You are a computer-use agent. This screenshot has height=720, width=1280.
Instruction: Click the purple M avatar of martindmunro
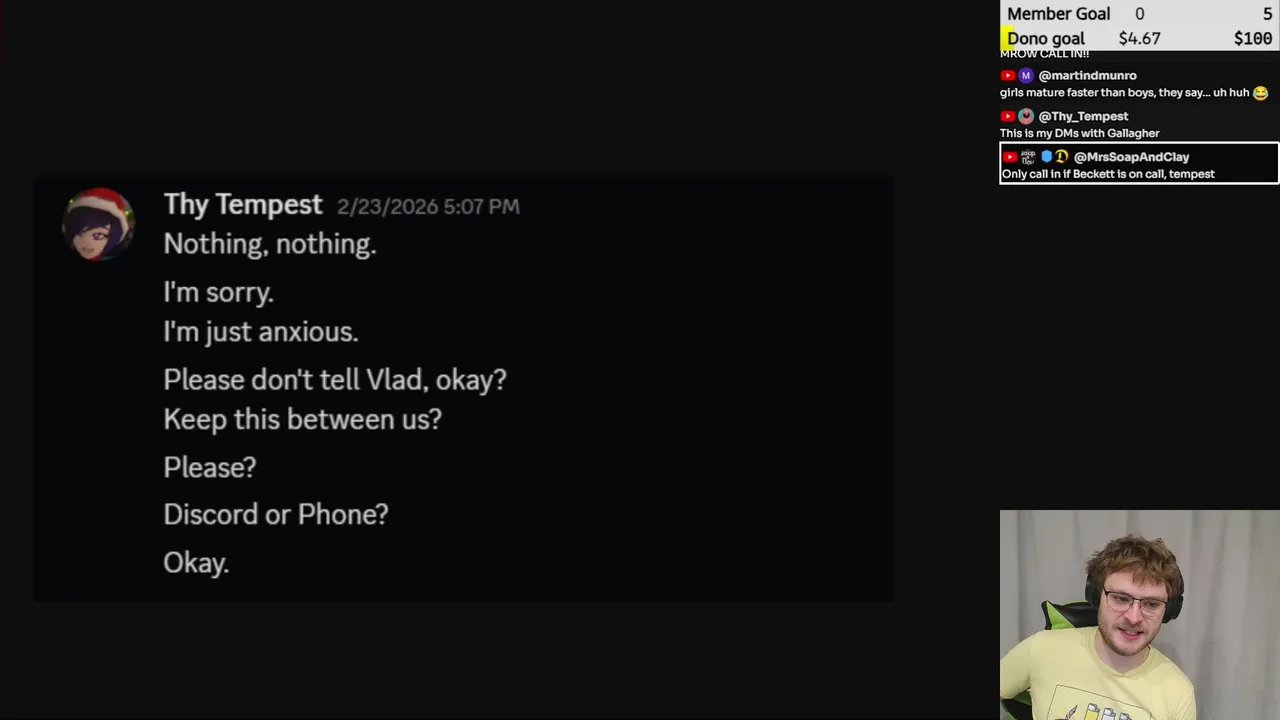[x=1025, y=76]
